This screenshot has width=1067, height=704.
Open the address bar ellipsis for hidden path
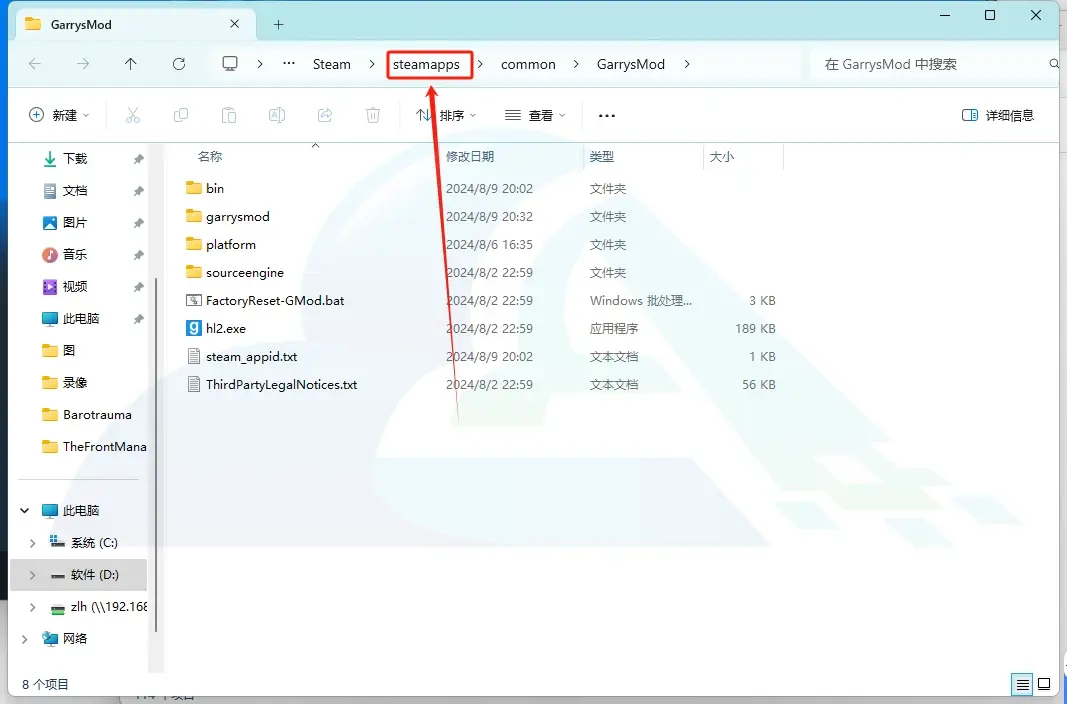point(289,63)
